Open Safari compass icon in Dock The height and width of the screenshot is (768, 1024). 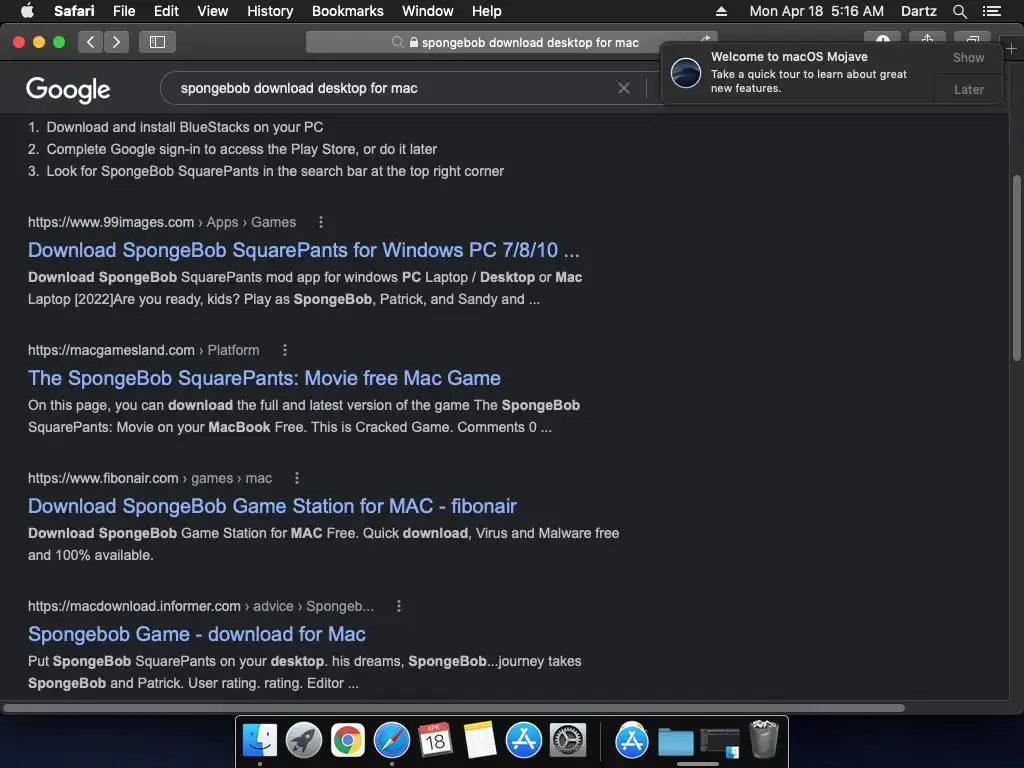(392, 741)
